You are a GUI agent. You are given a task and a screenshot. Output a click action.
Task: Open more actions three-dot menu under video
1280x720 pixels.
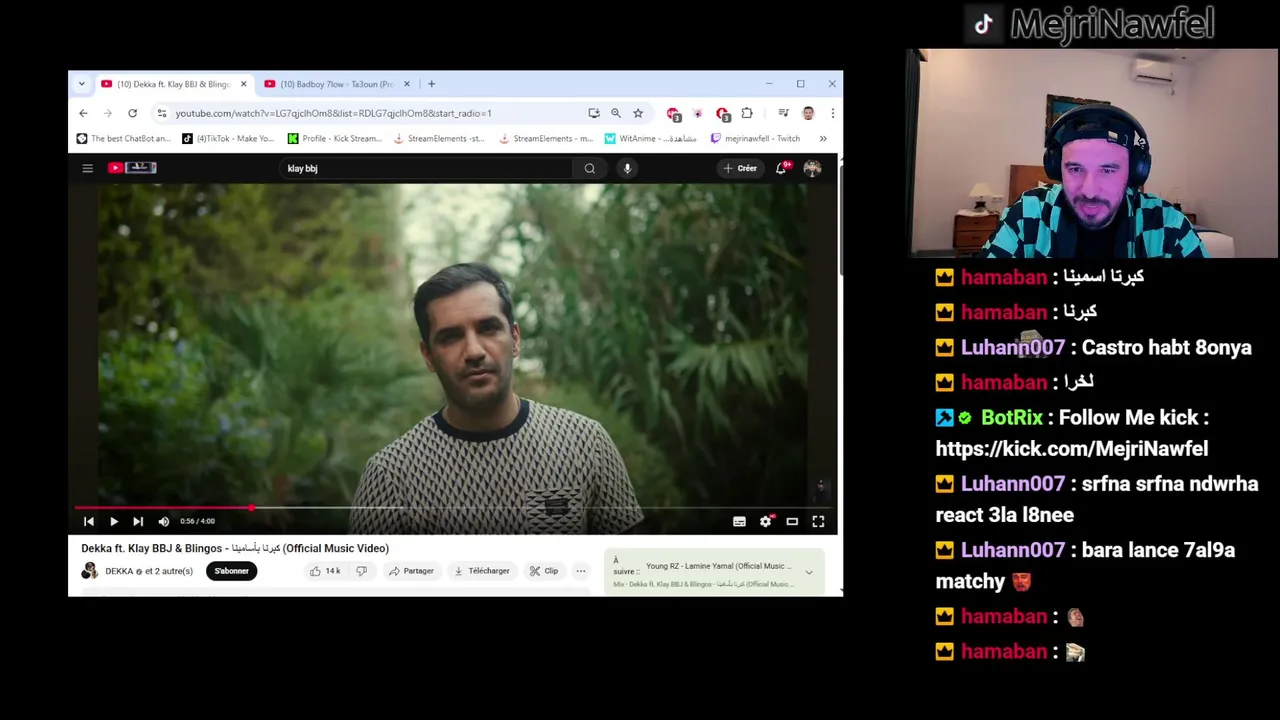coord(580,571)
